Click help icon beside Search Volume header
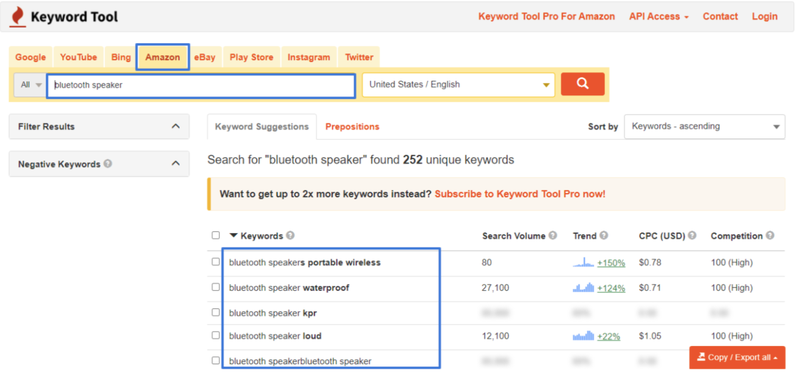Image resolution: width=800 pixels, height=372 pixels. point(553,236)
